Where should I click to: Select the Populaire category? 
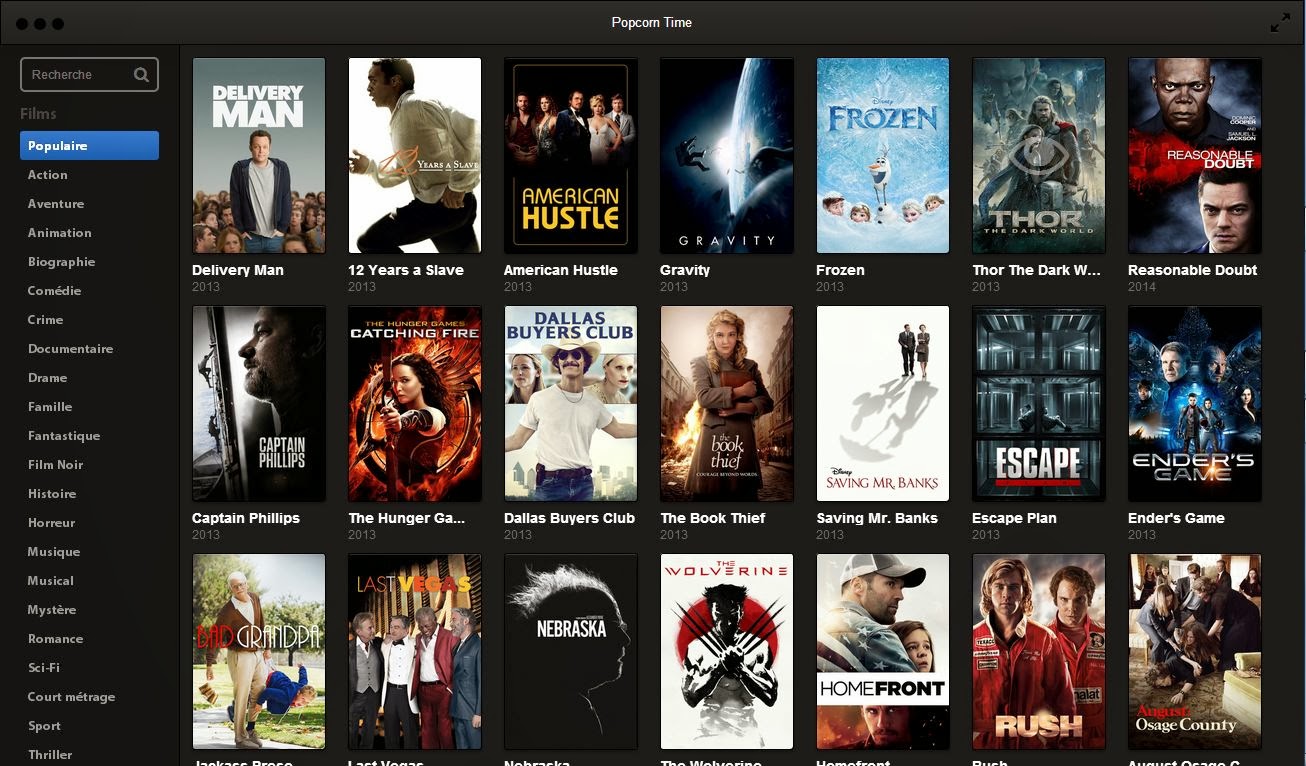coord(89,146)
